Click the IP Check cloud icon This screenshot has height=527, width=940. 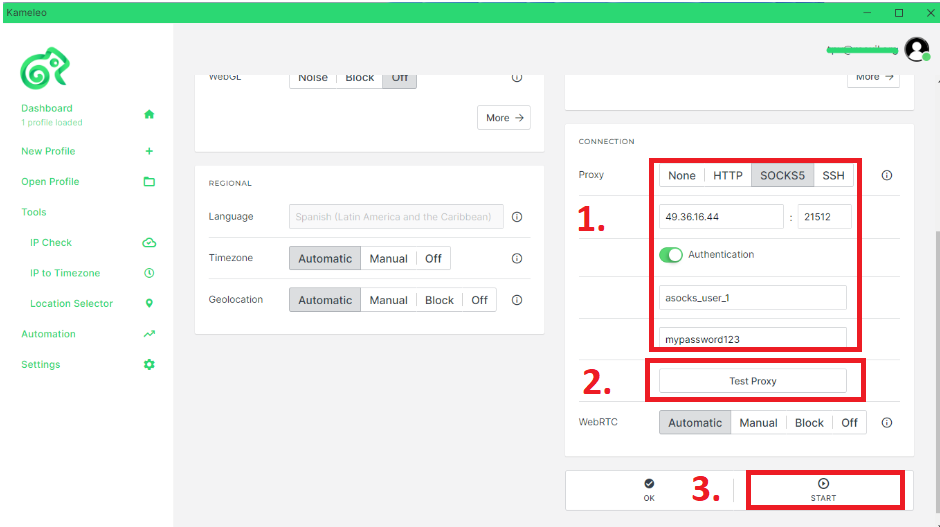pyautogui.click(x=149, y=243)
